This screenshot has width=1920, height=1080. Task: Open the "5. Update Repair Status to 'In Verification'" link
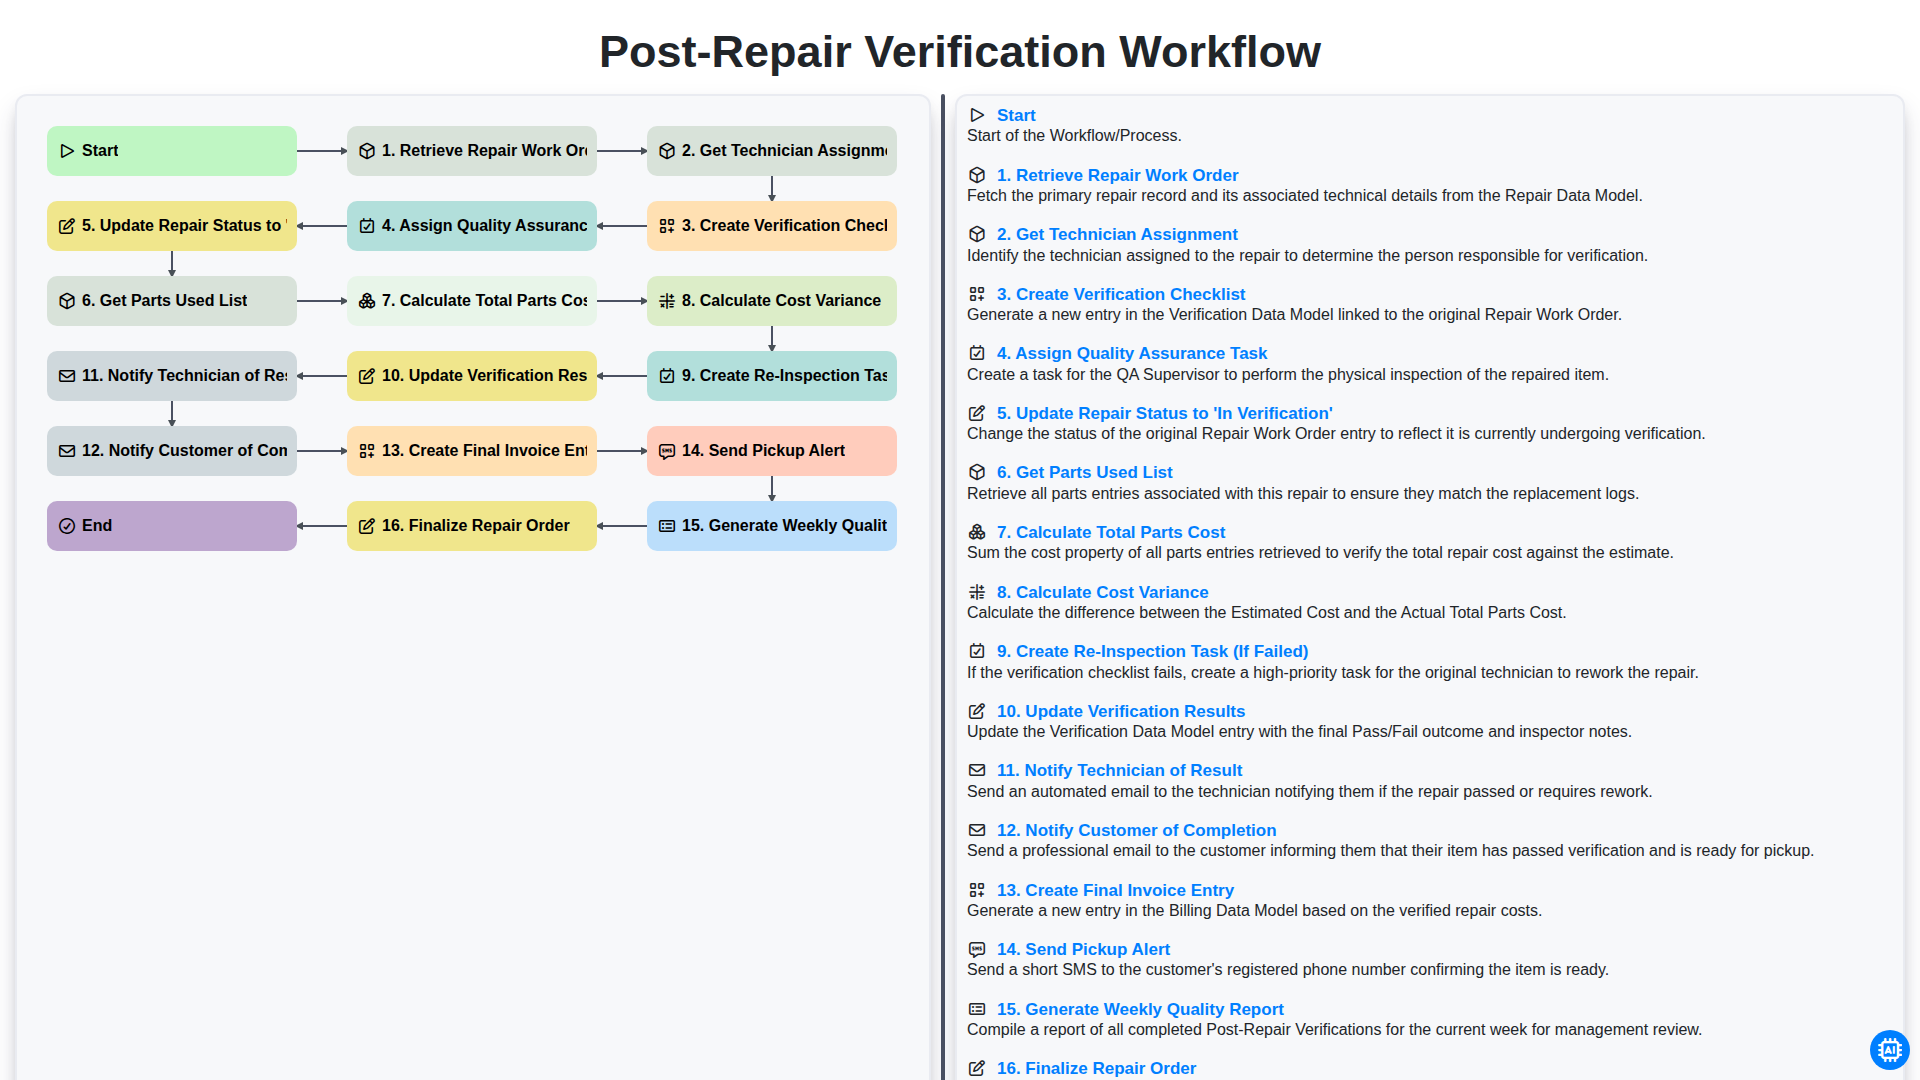pos(1165,413)
